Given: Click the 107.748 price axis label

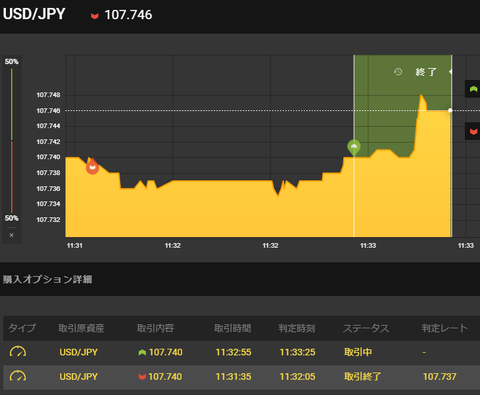Looking at the screenshot, I should coord(48,95).
